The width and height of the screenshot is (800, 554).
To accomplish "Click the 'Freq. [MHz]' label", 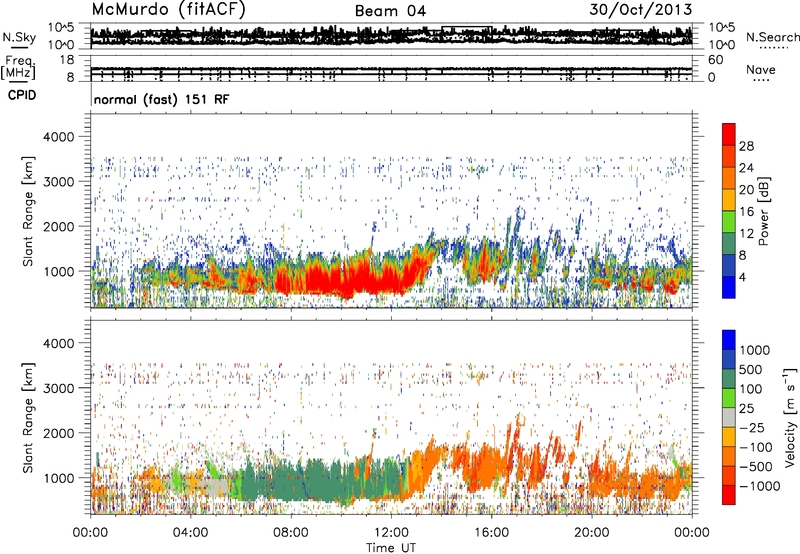I will (18, 67).
